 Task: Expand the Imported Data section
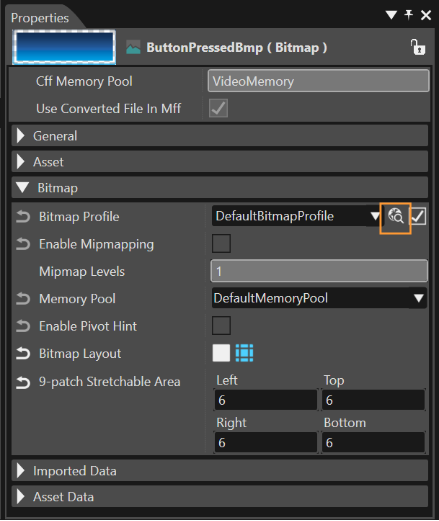220,471
